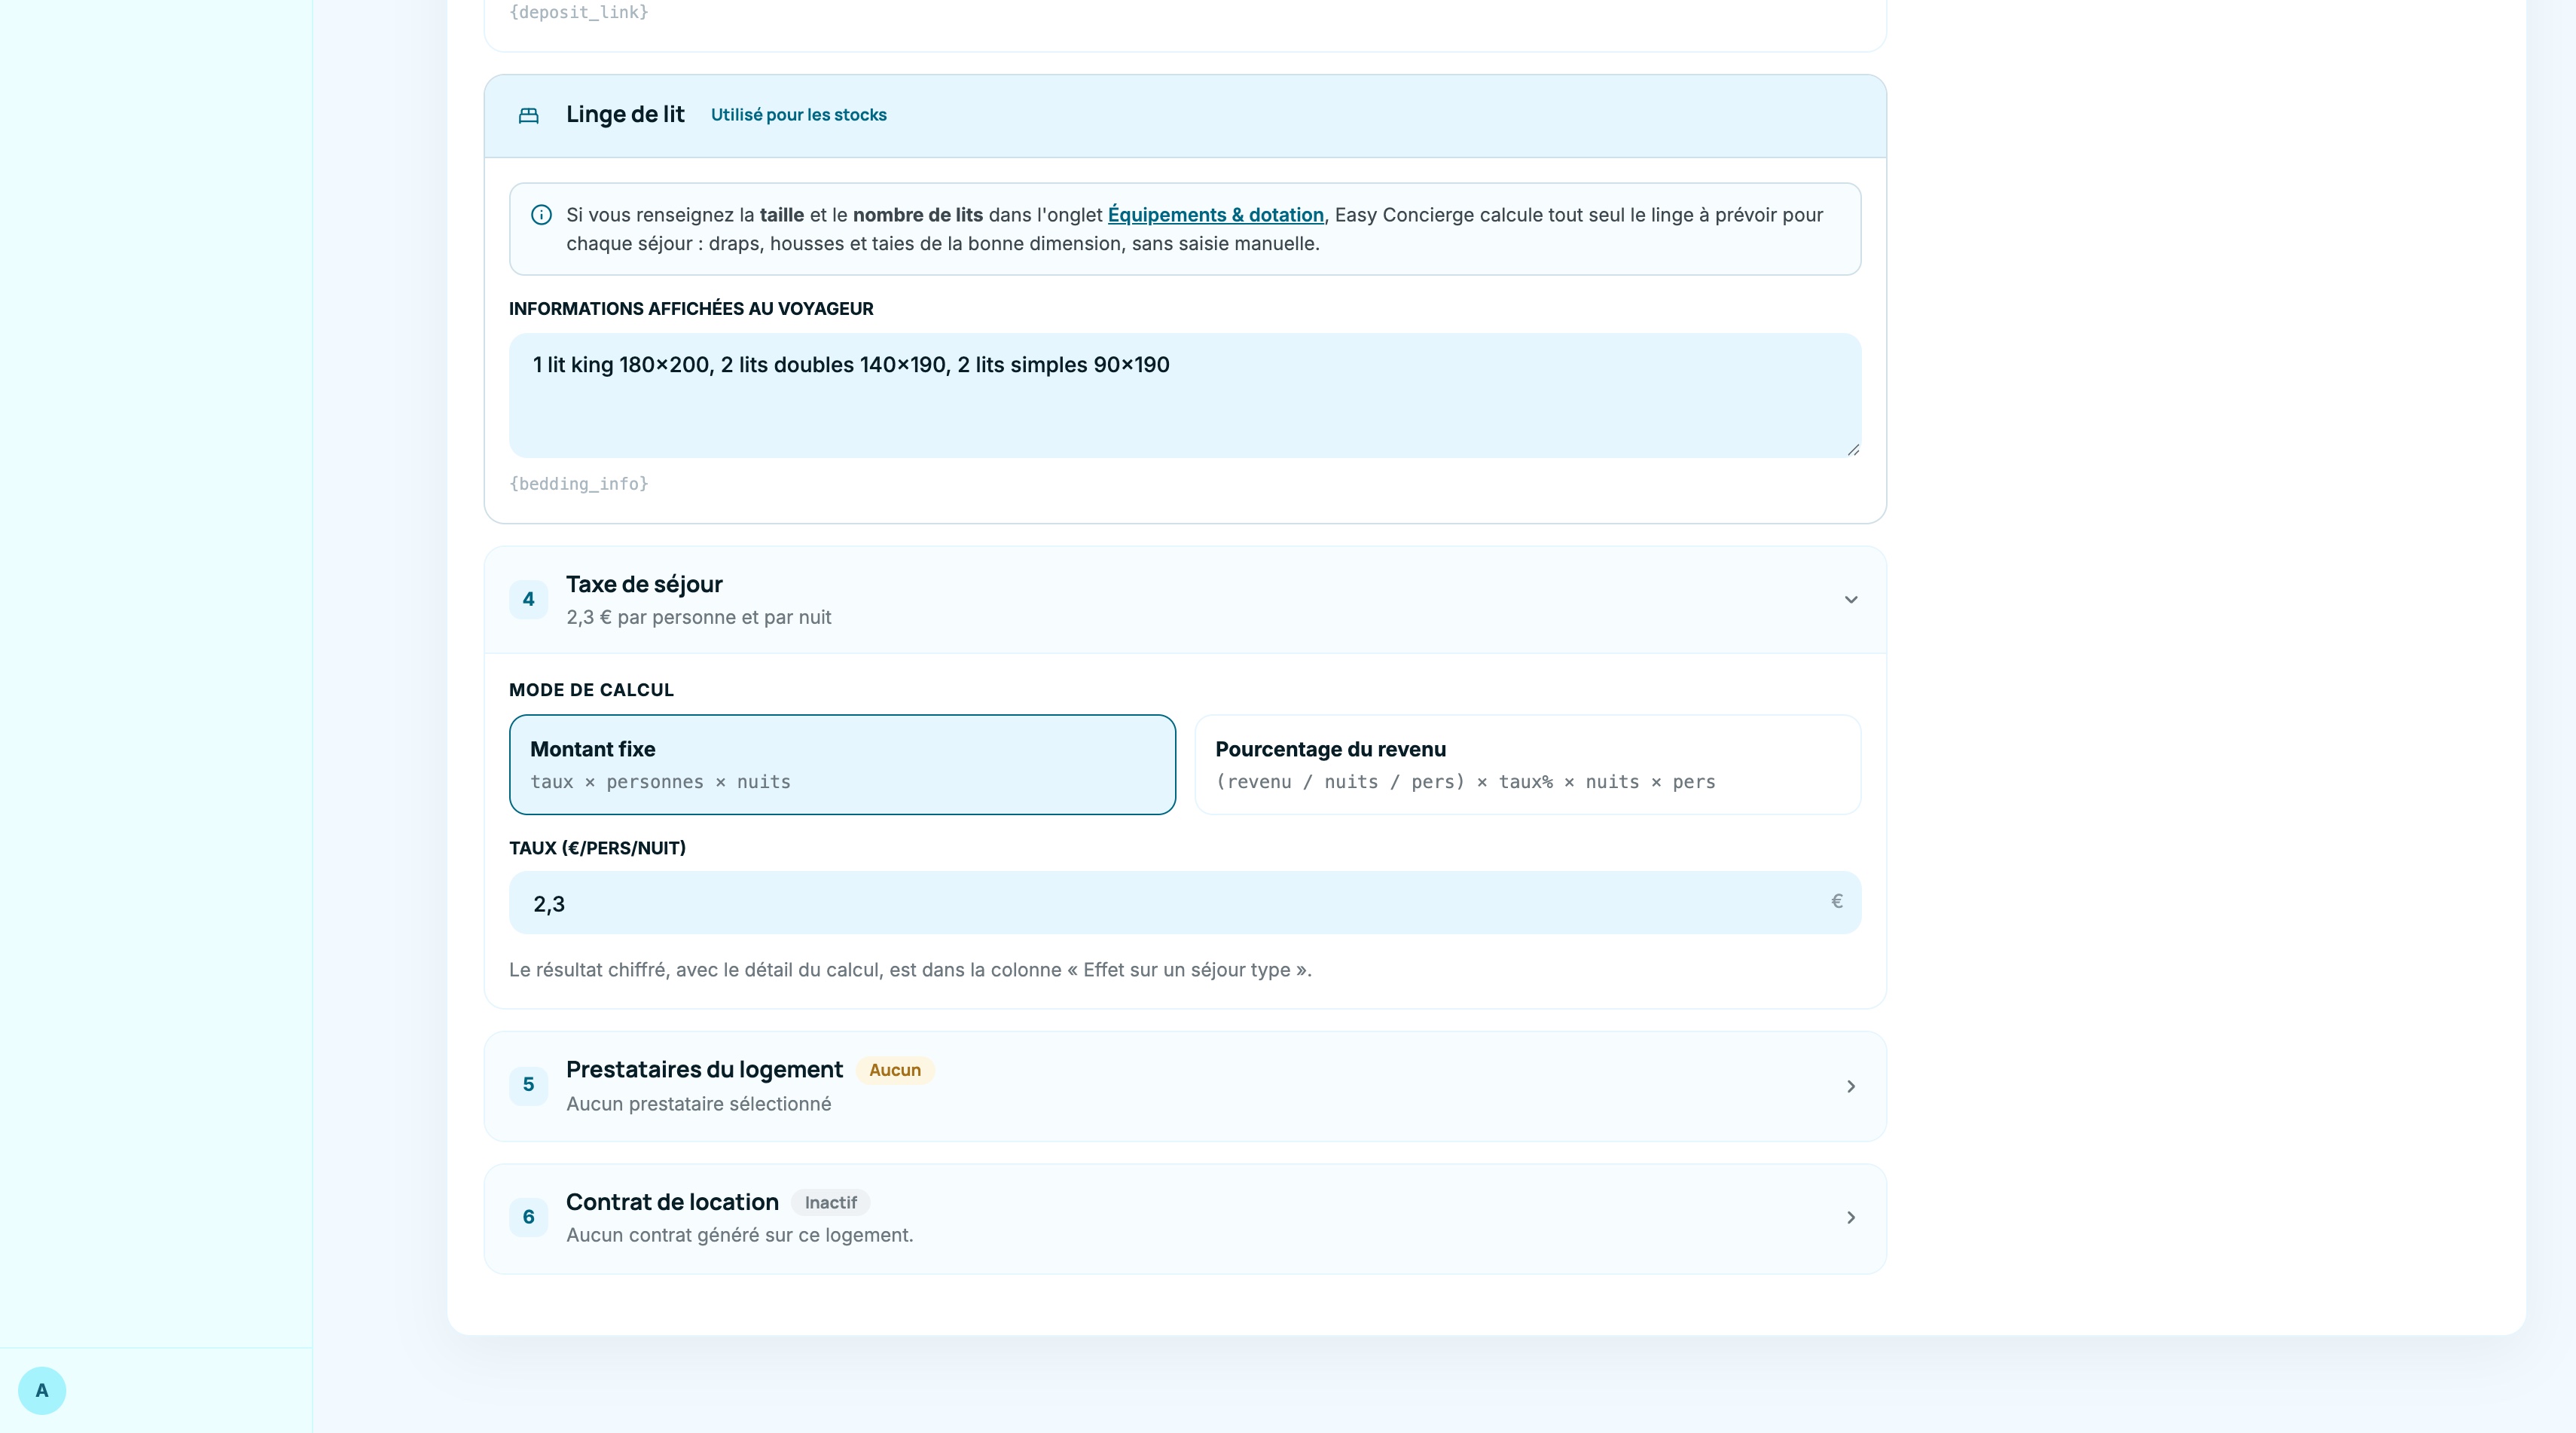Viewport: 2576px width, 1433px height.
Task: Open the Équipements & dotation link
Action: (1215, 215)
